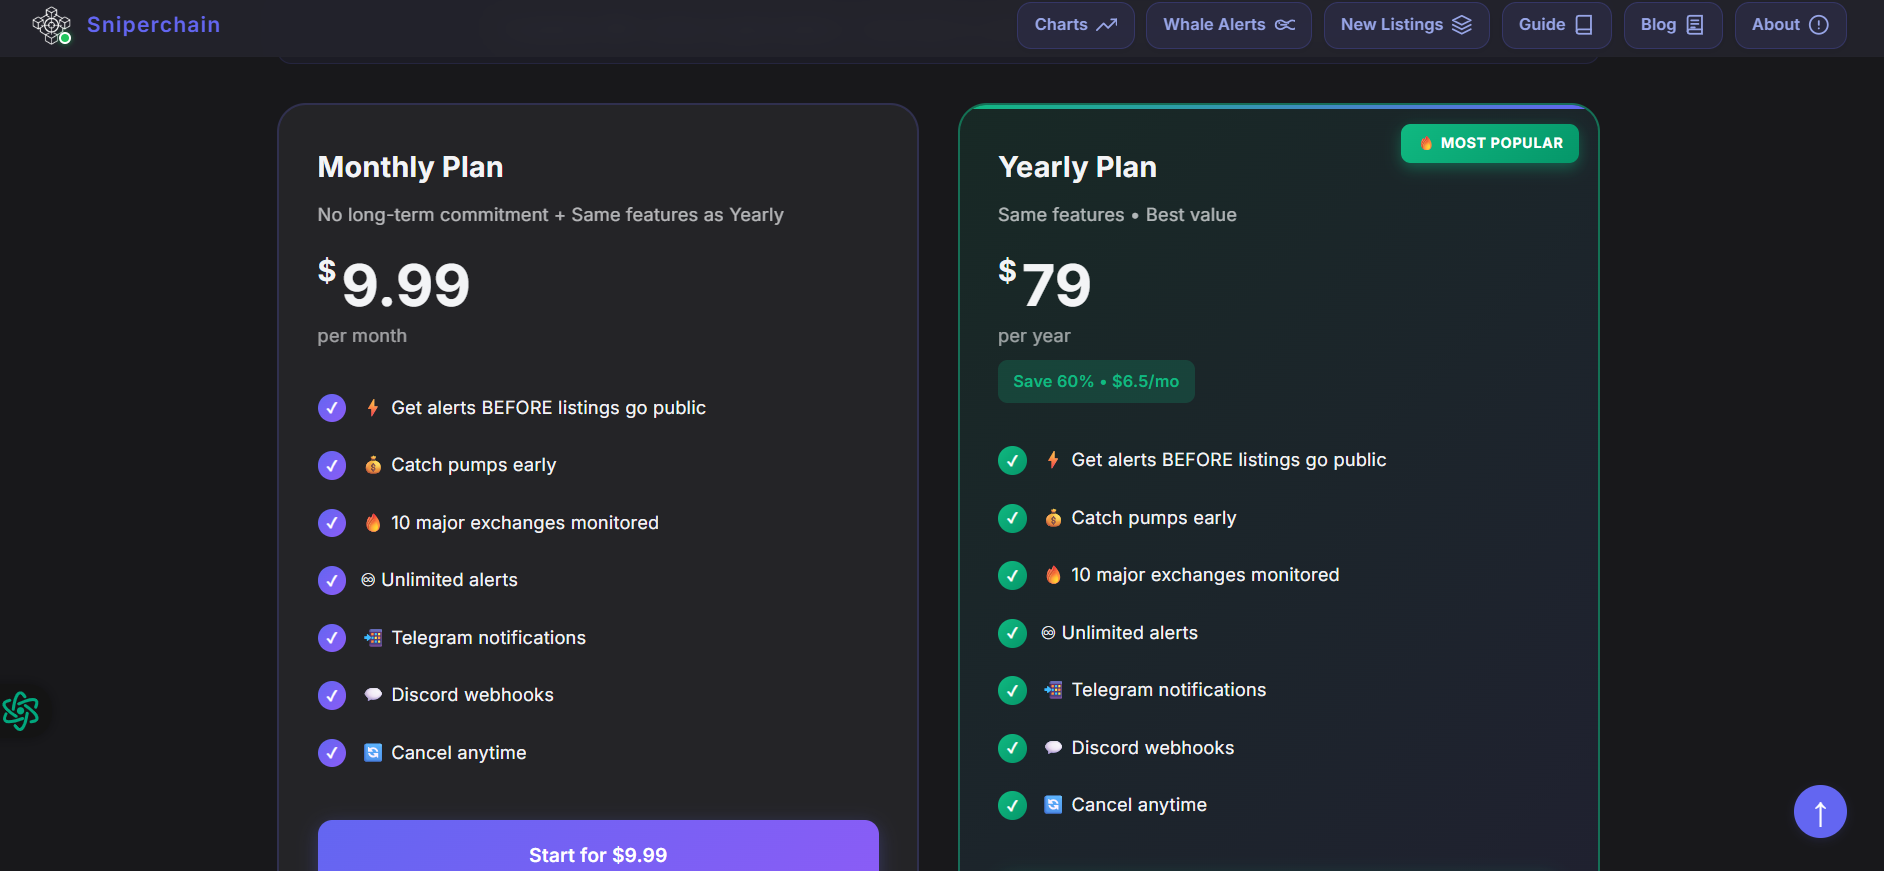Click the Sniperchain logo icon
Screen dimensions: 1884x871
click(x=51, y=25)
